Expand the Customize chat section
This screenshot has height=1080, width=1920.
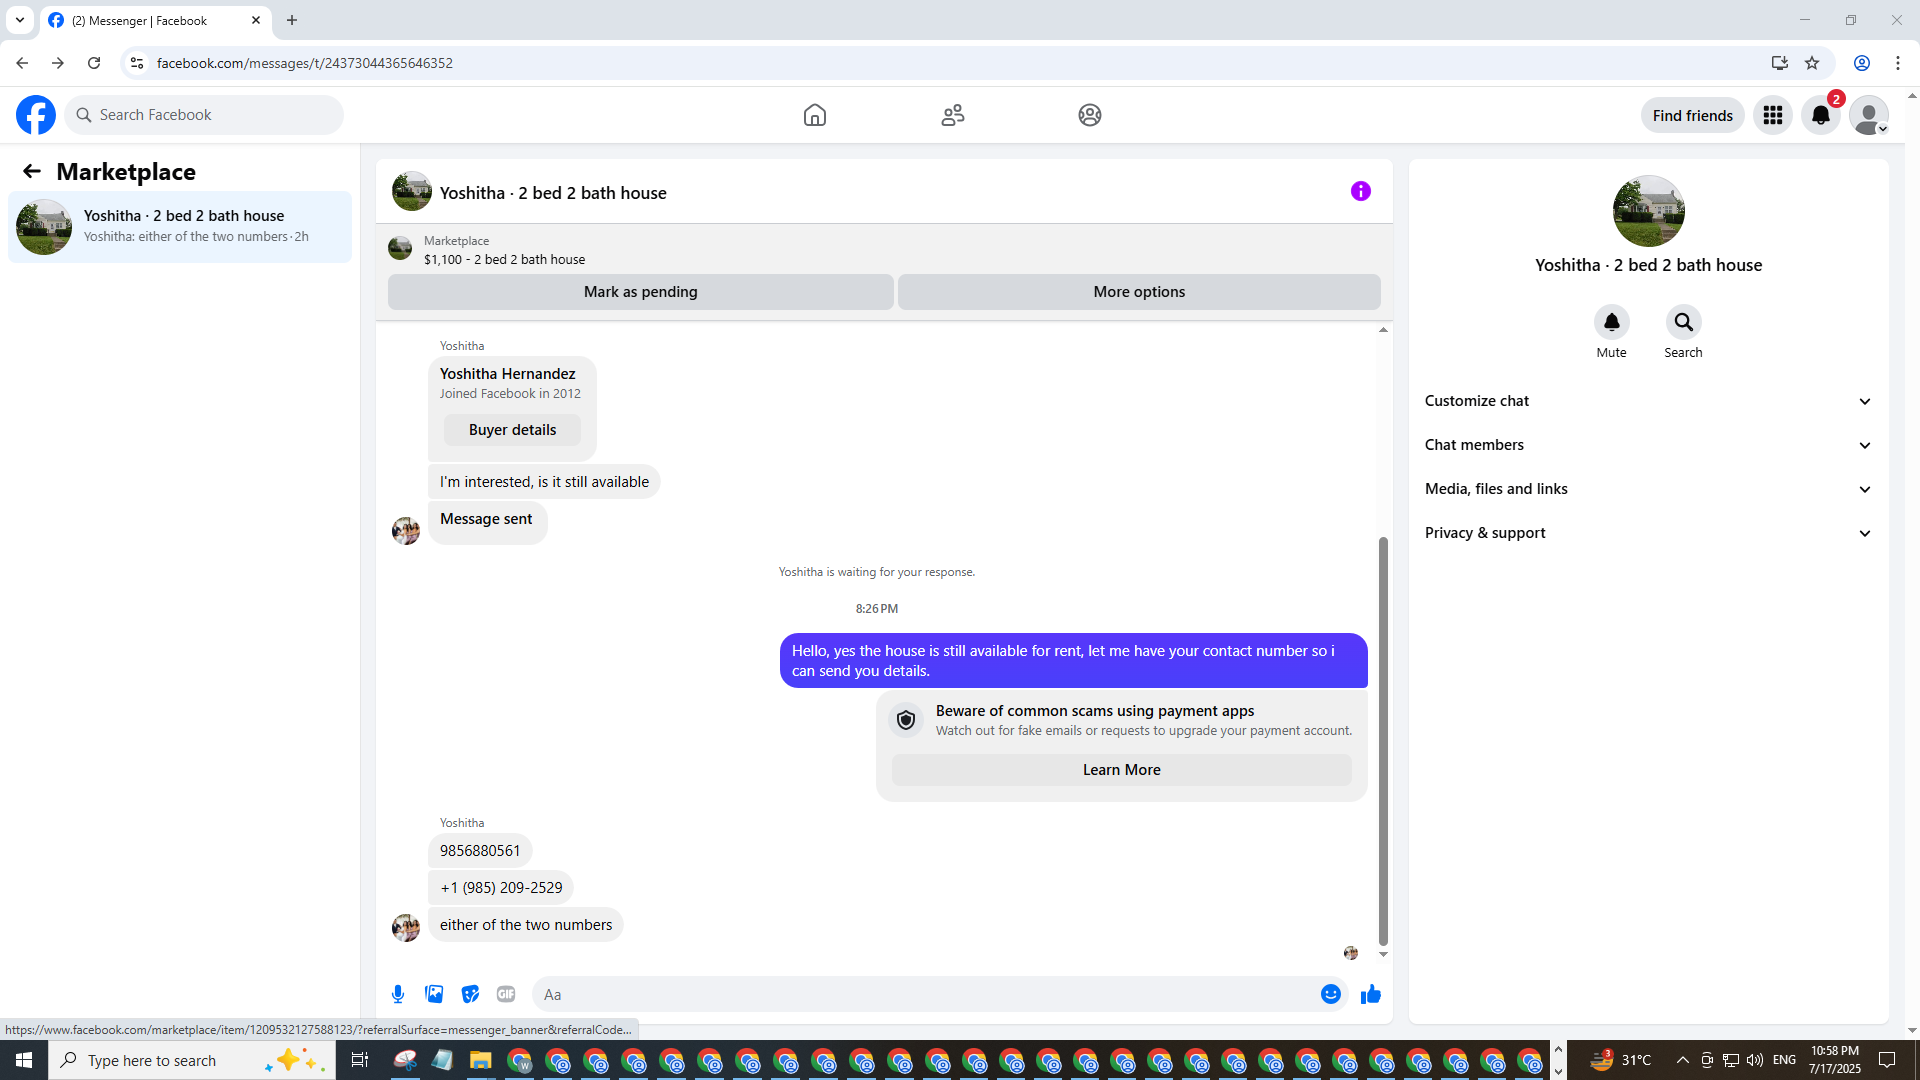point(1648,401)
